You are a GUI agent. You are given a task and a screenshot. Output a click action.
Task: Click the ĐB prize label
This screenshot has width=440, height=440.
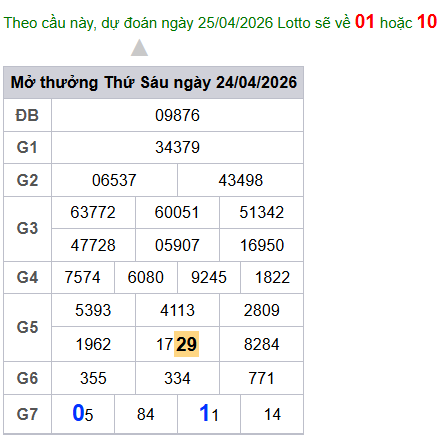tap(27, 115)
